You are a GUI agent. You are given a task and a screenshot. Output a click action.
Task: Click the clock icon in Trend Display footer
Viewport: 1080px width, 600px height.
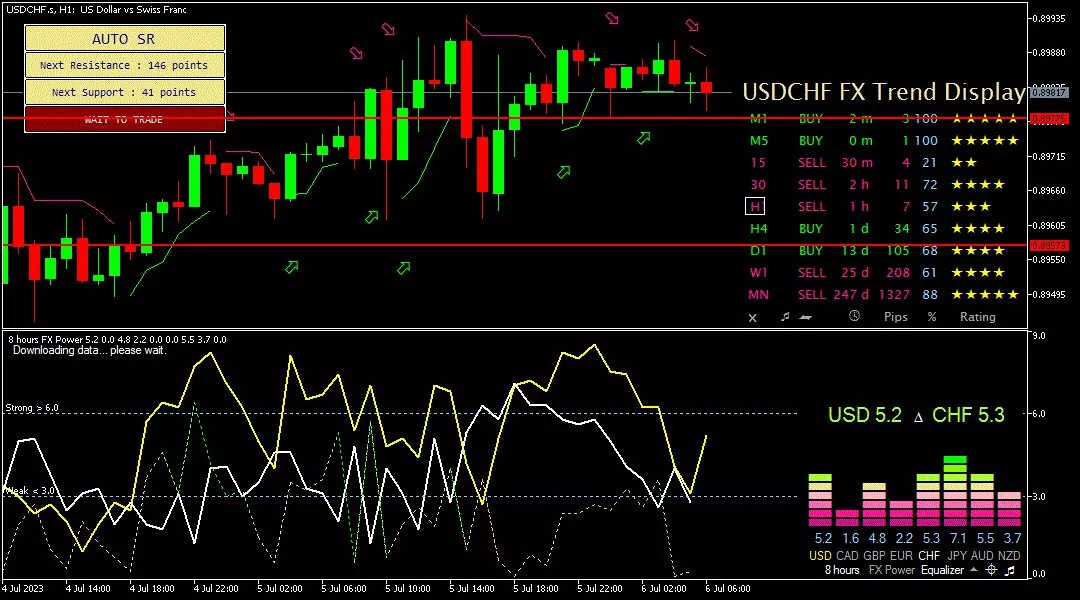(854, 315)
